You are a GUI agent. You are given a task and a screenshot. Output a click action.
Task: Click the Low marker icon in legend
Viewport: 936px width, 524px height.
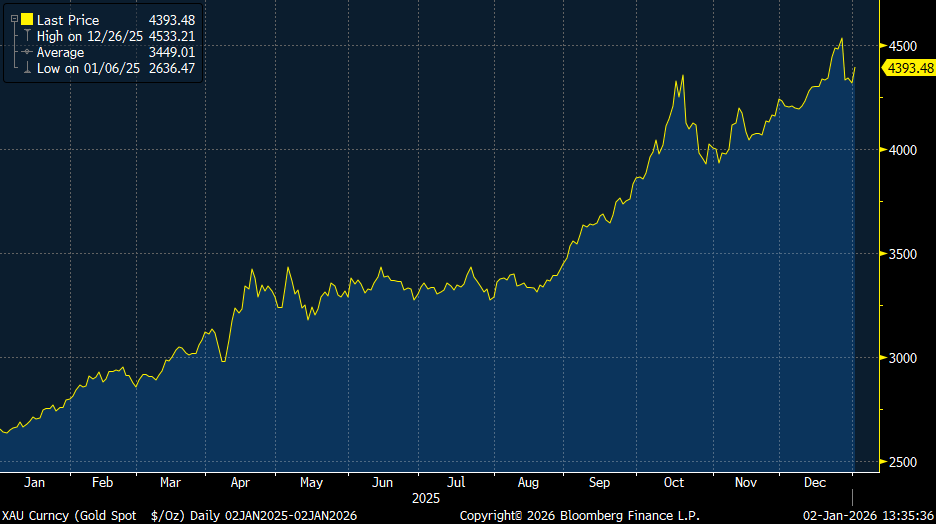pyautogui.click(x=27, y=68)
